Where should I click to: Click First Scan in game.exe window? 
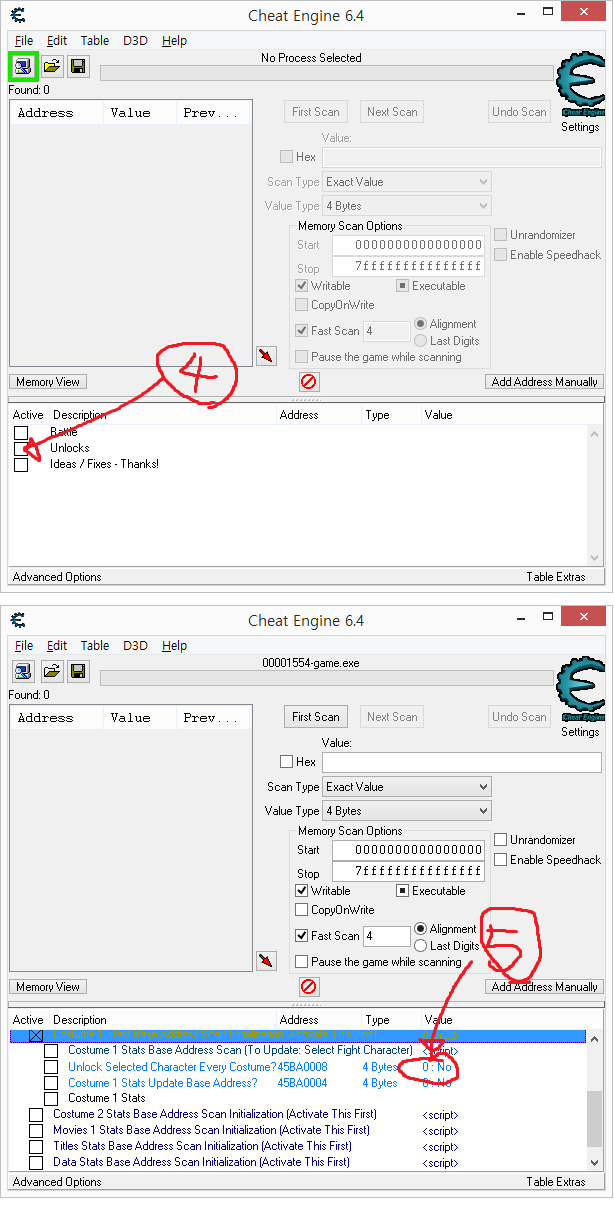[316, 717]
